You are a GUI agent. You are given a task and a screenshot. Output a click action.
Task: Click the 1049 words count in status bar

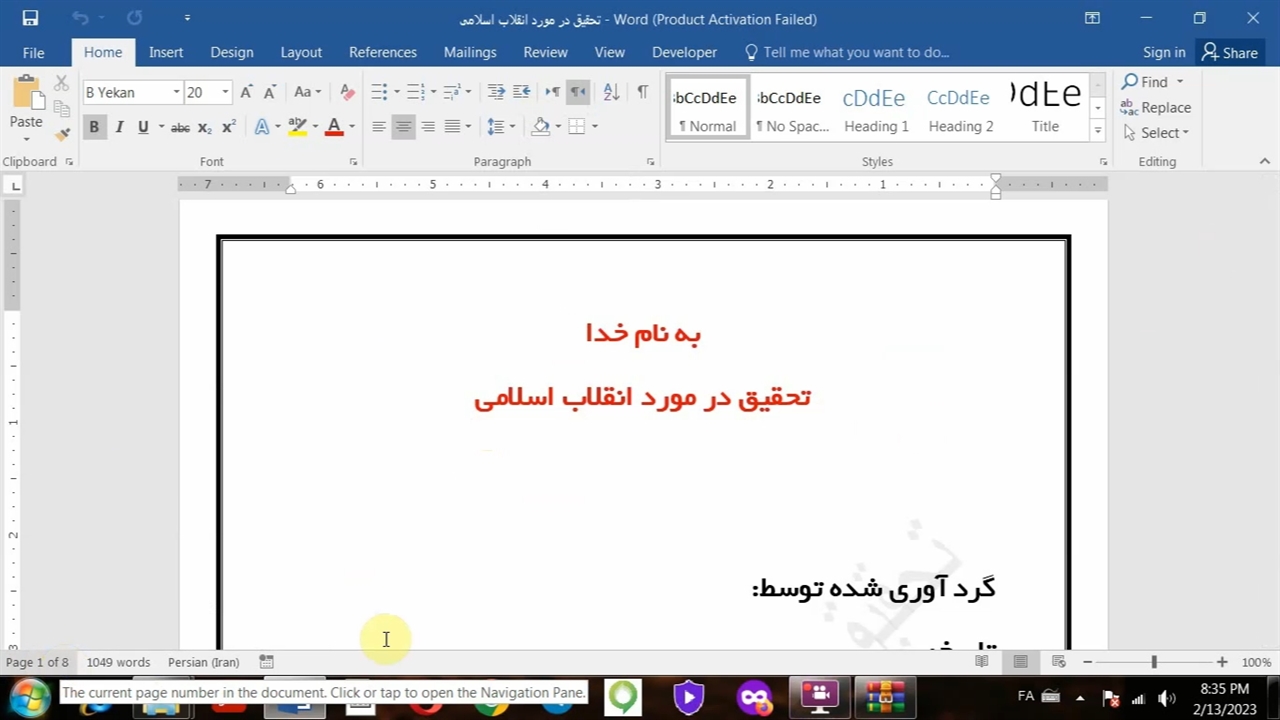[118, 662]
